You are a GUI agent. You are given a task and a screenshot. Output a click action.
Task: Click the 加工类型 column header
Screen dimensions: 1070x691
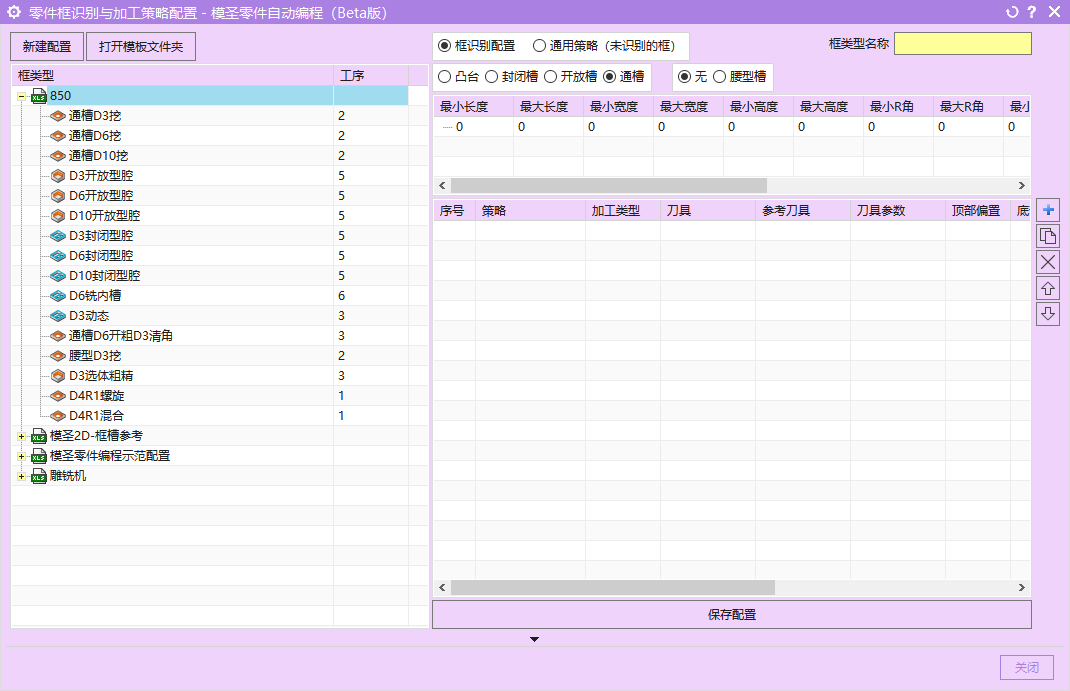(622, 211)
